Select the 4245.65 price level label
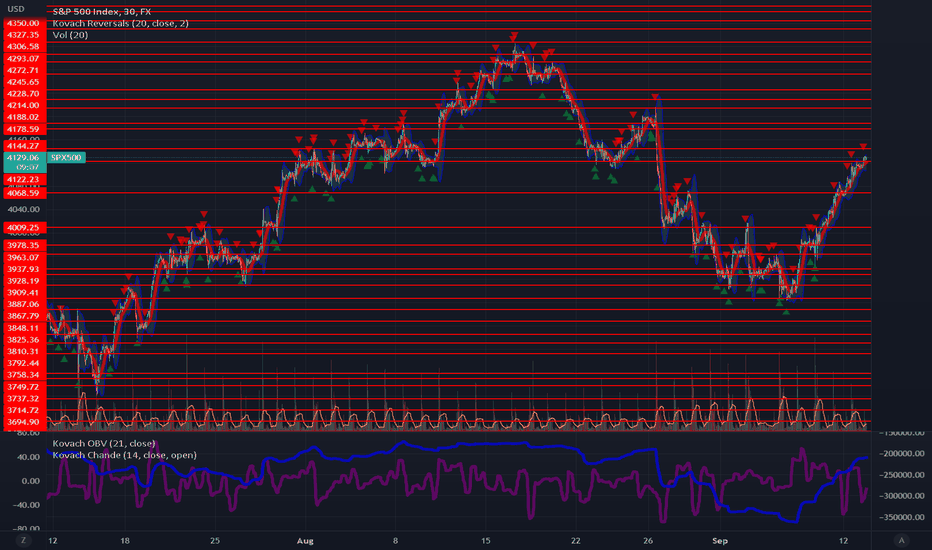The height and width of the screenshot is (550, 932). (24, 82)
